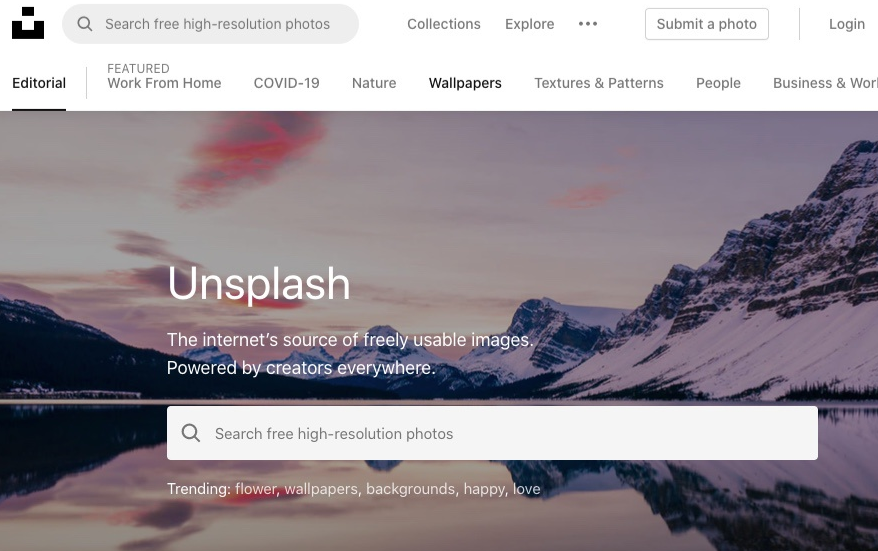Screen dimensions: 878x551
Task: Click the trending term happy
Action: click(x=484, y=489)
